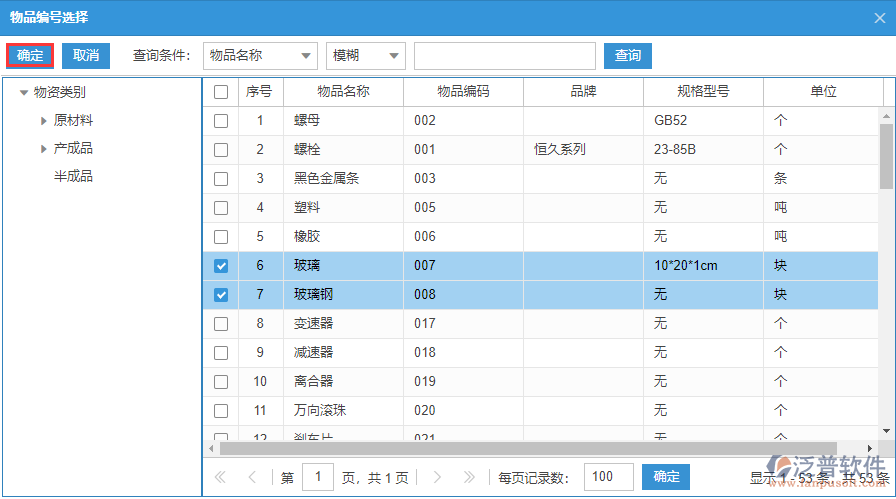This screenshot has width=896, height=499.
Task: Click the 查询 search button
Action: (628, 56)
